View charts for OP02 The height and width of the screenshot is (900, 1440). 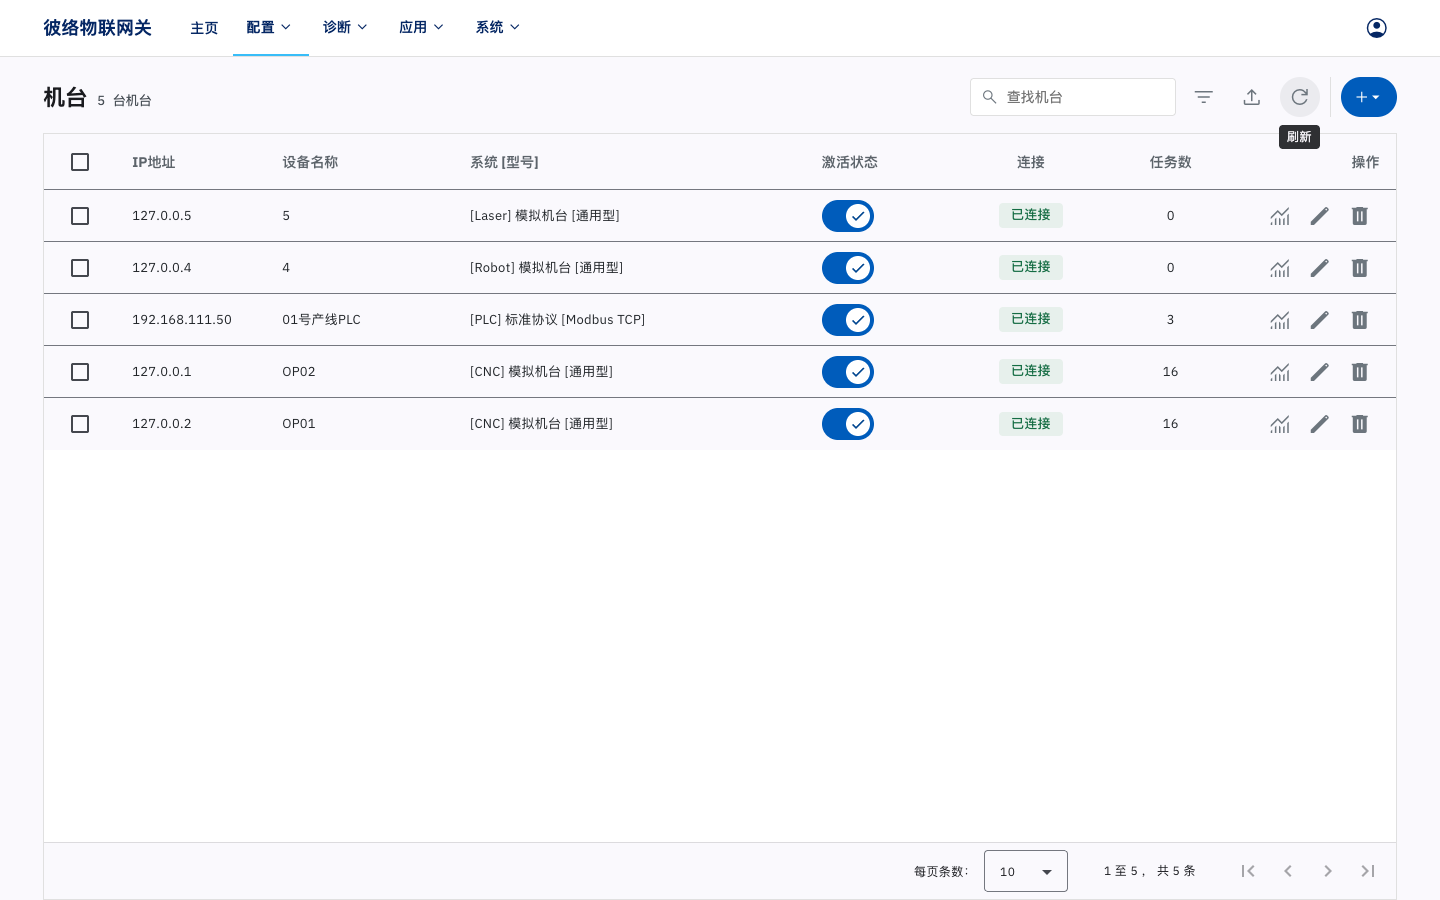pyautogui.click(x=1280, y=372)
